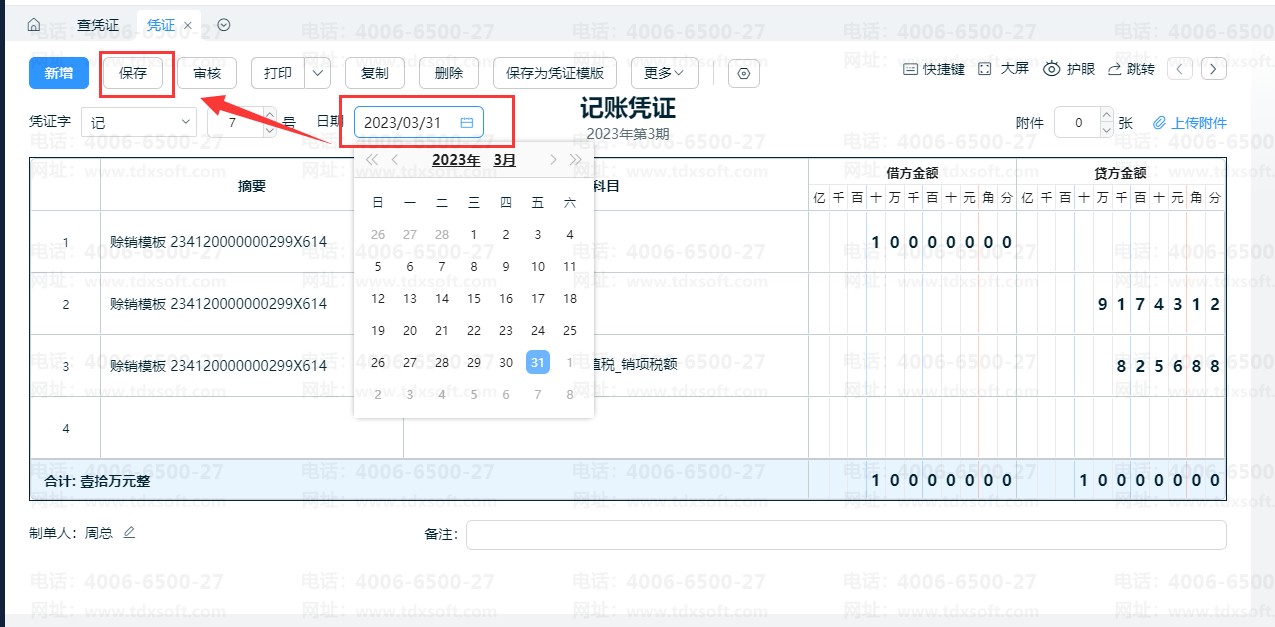Open the tab list chevron dropdown
This screenshot has width=1275, height=627.
[224, 25]
